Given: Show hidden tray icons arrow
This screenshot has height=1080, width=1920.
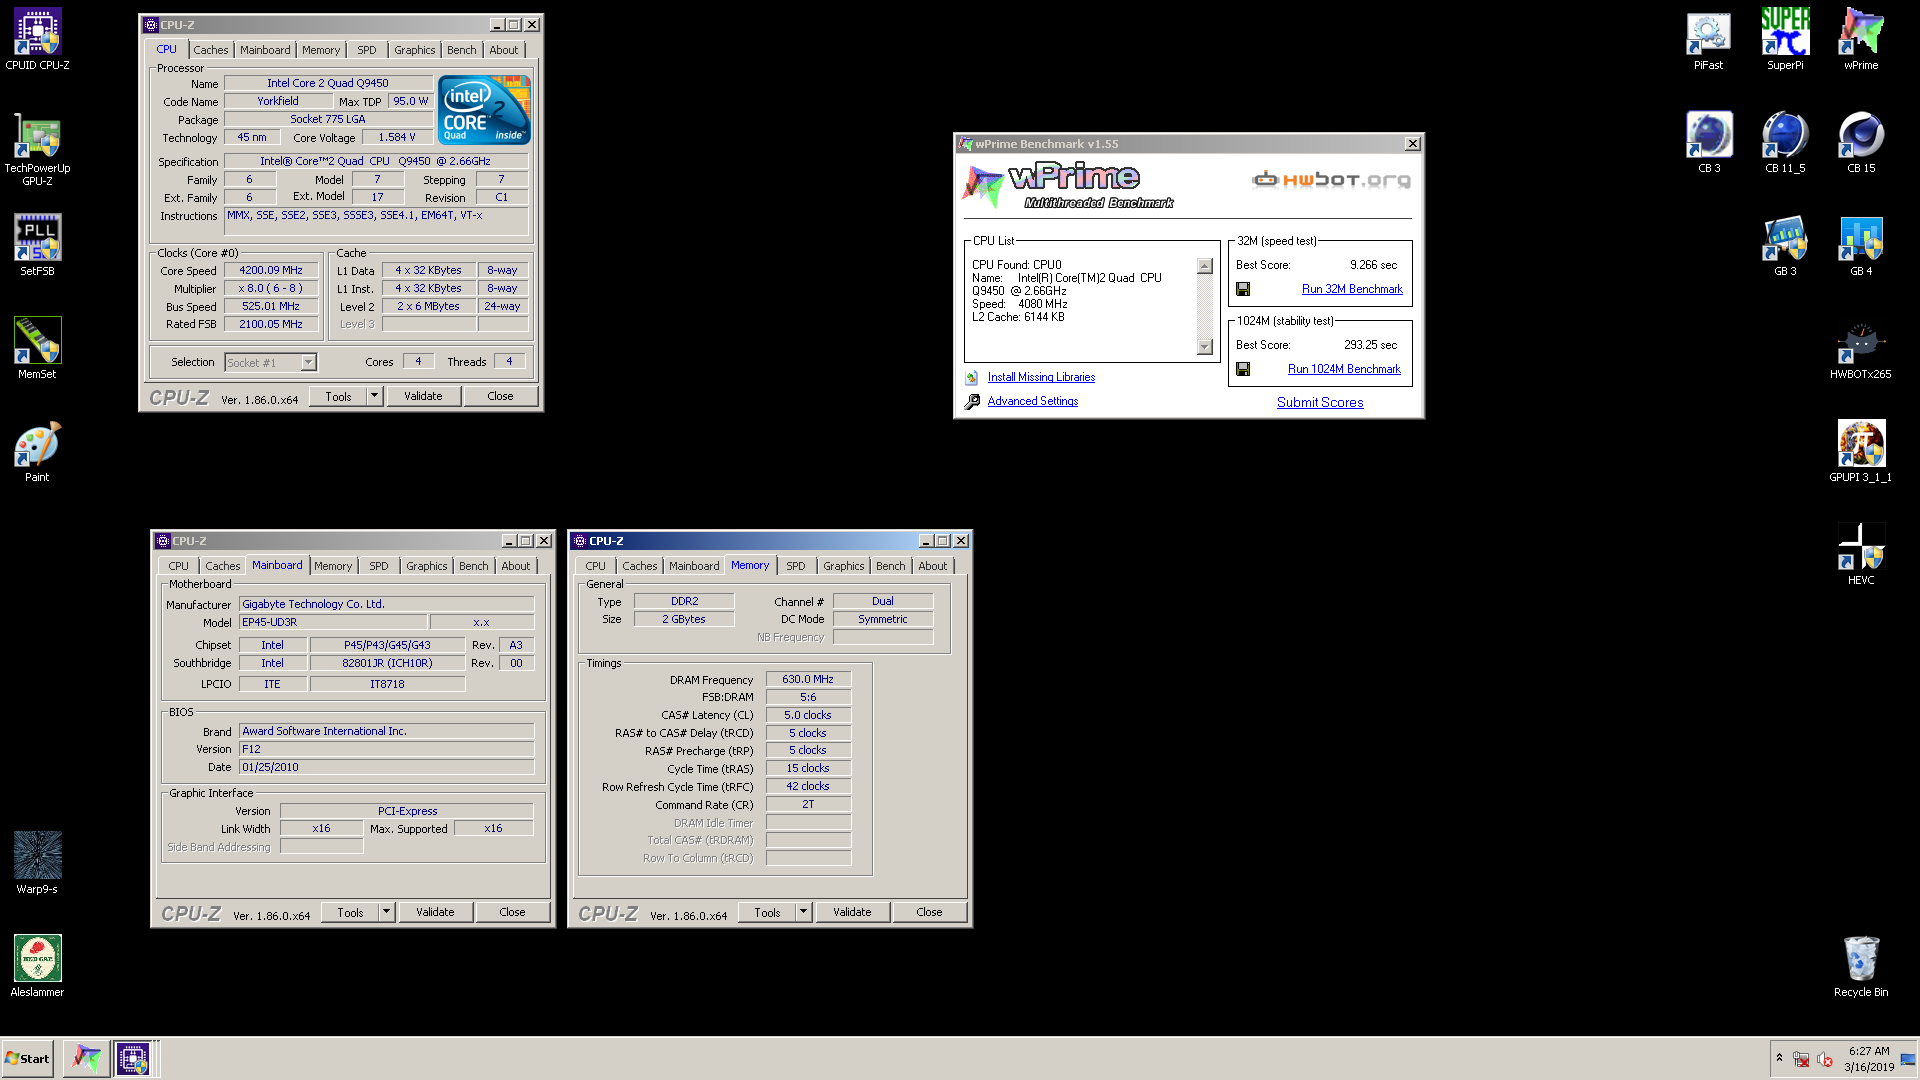Looking at the screenshot, I should coord(1779,1058).
